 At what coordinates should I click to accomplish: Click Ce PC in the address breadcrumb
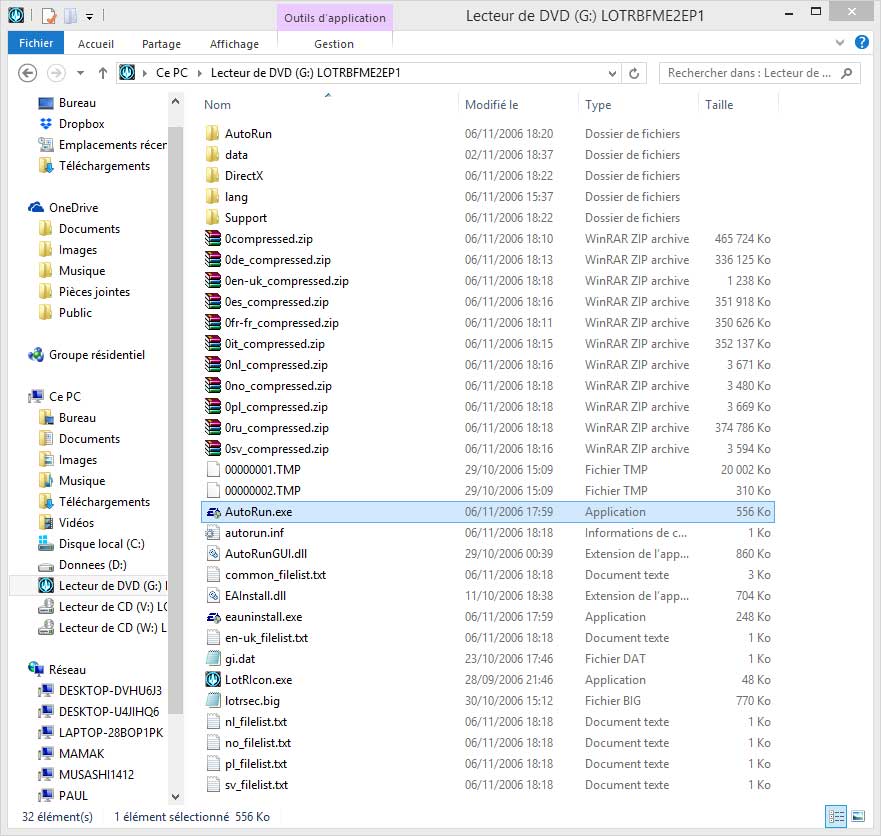(172, 73)
